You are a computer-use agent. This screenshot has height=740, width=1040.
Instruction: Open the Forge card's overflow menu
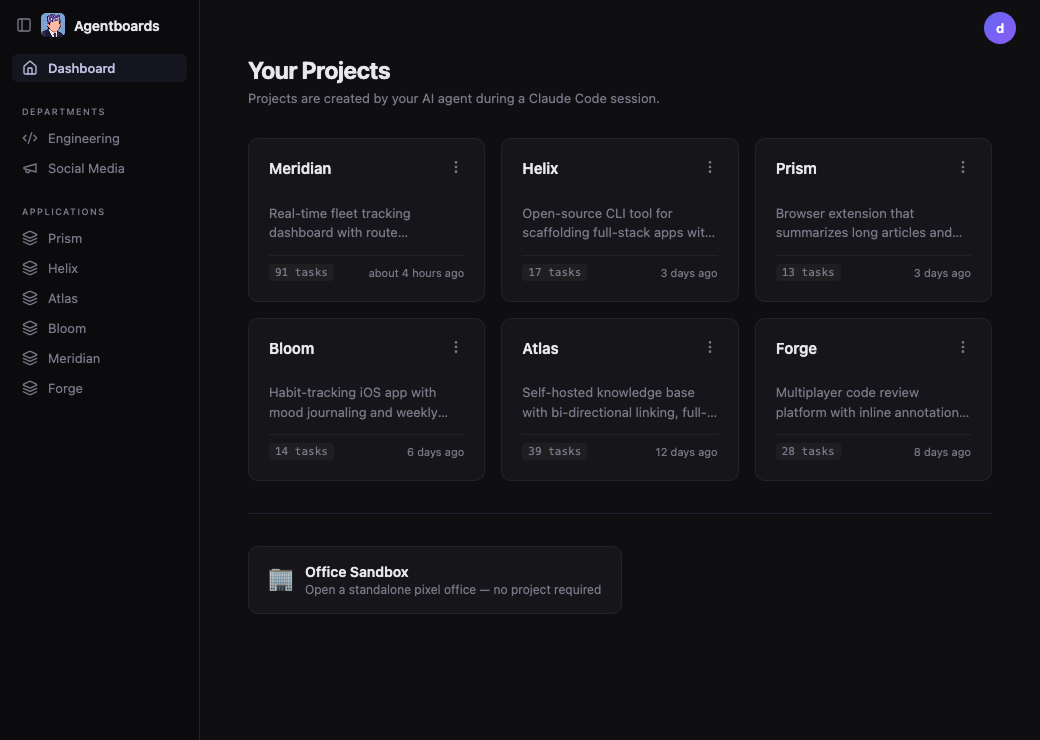click(x=963, y=347)
